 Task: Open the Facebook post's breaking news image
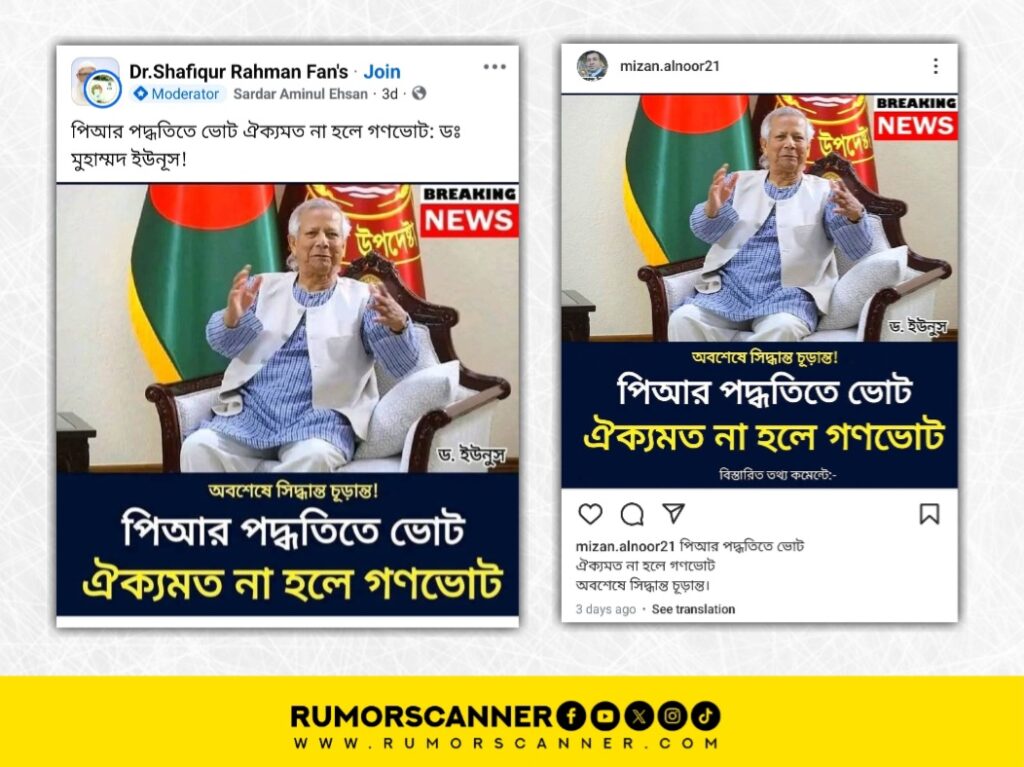tap(287, 400)
